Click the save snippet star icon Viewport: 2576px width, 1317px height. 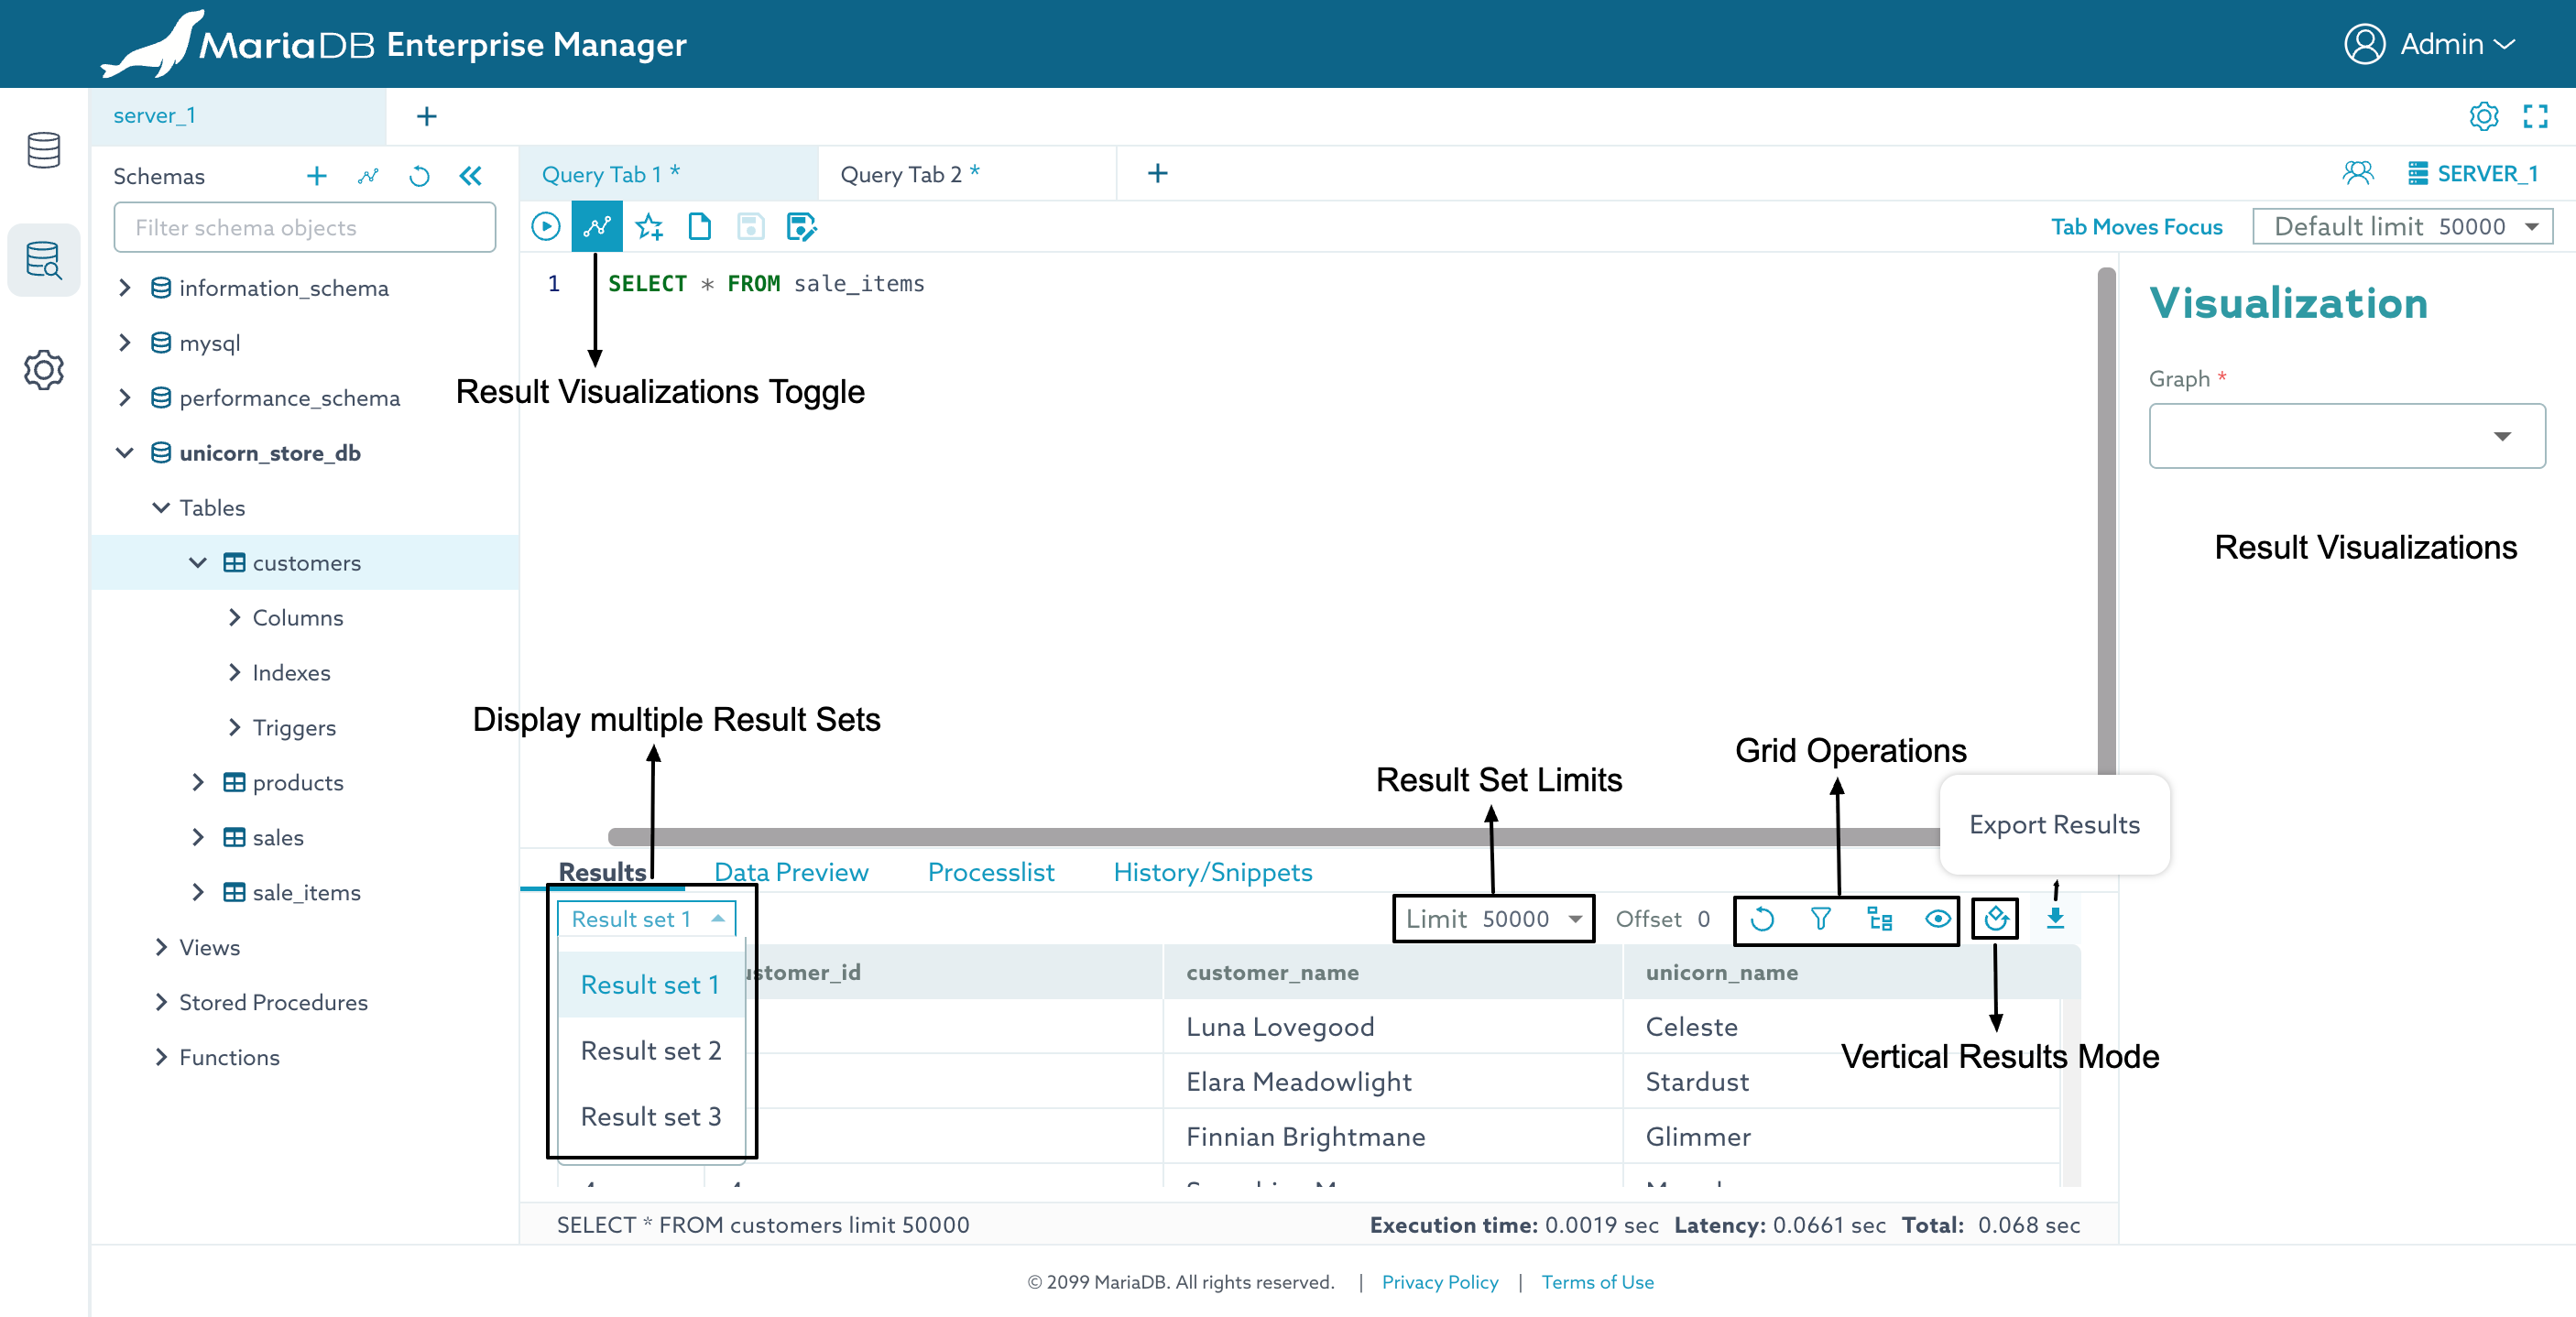pyautogui.click(x=649, y=227)
